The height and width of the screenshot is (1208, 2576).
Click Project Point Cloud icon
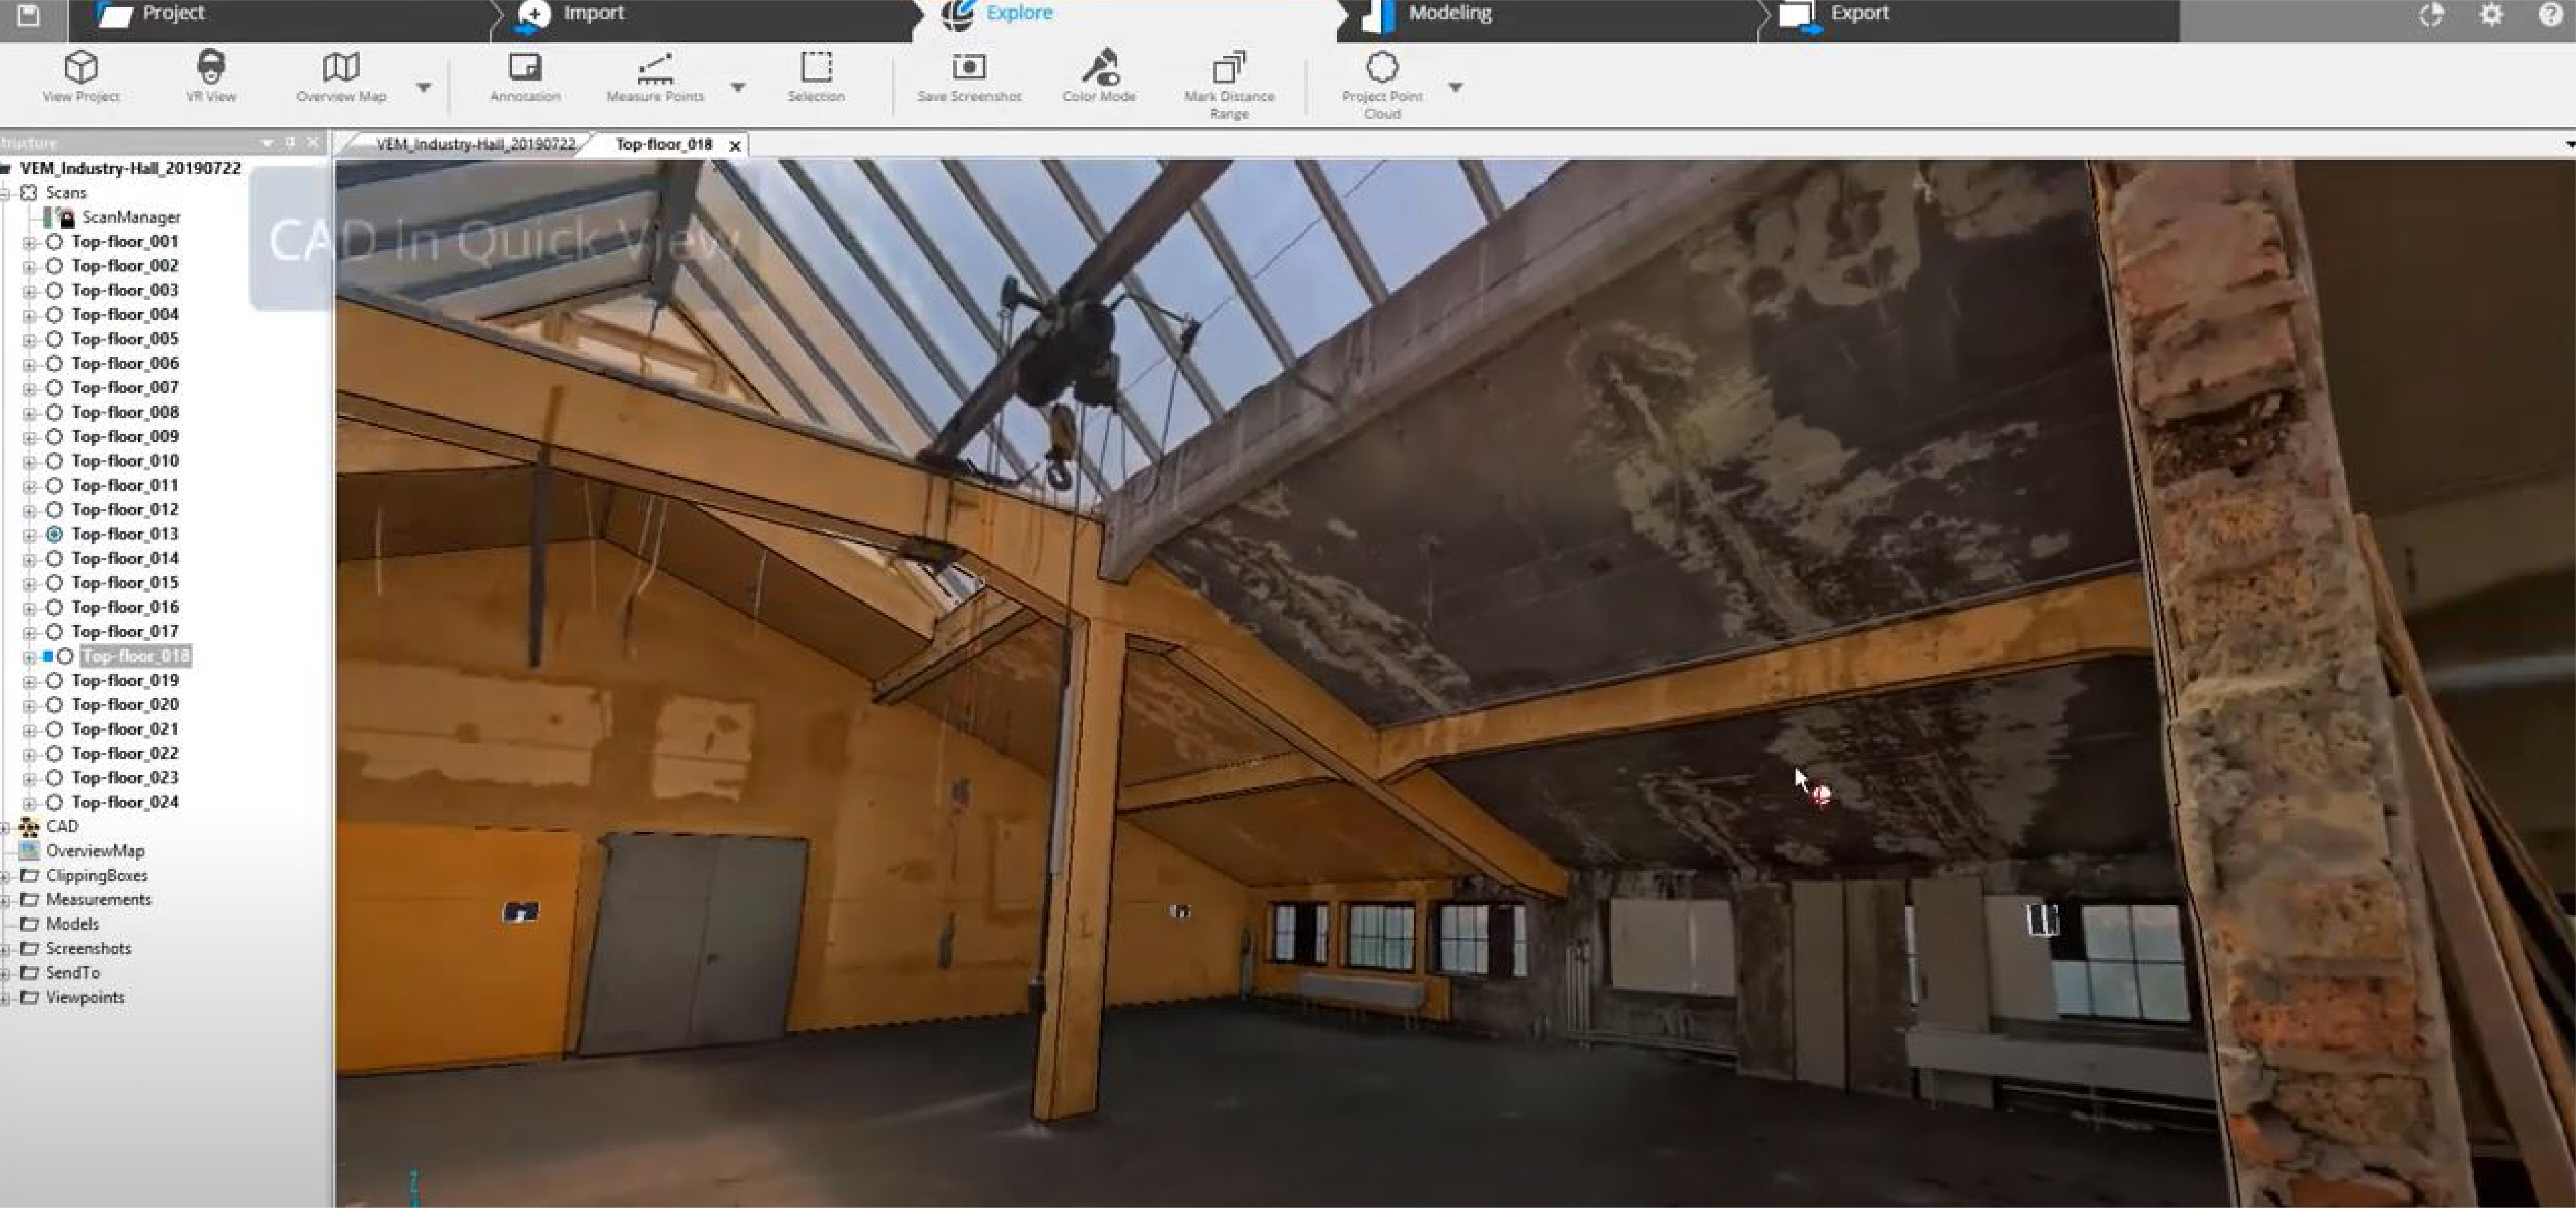[x=1382, y=67]
